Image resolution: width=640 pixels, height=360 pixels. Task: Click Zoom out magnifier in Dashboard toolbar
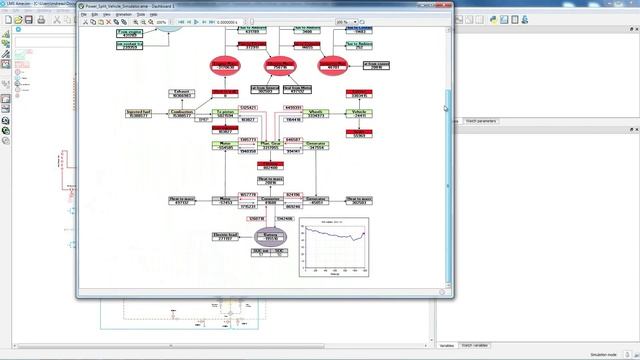click(x=143, y=22)
